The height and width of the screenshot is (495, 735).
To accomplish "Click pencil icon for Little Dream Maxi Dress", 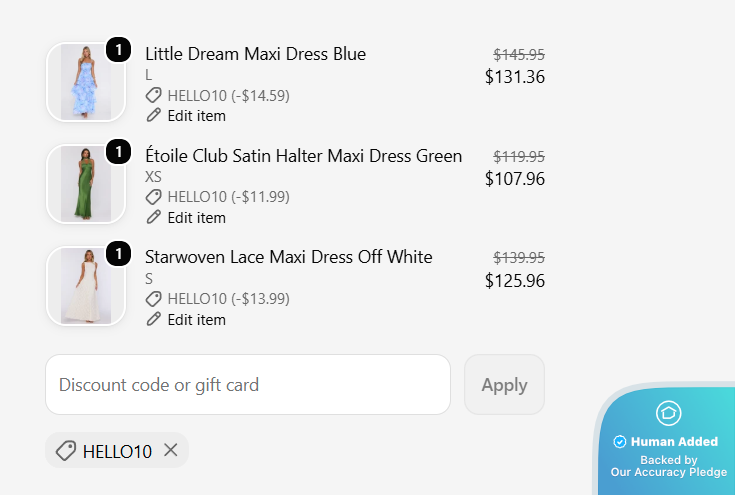I will [153, 115].
